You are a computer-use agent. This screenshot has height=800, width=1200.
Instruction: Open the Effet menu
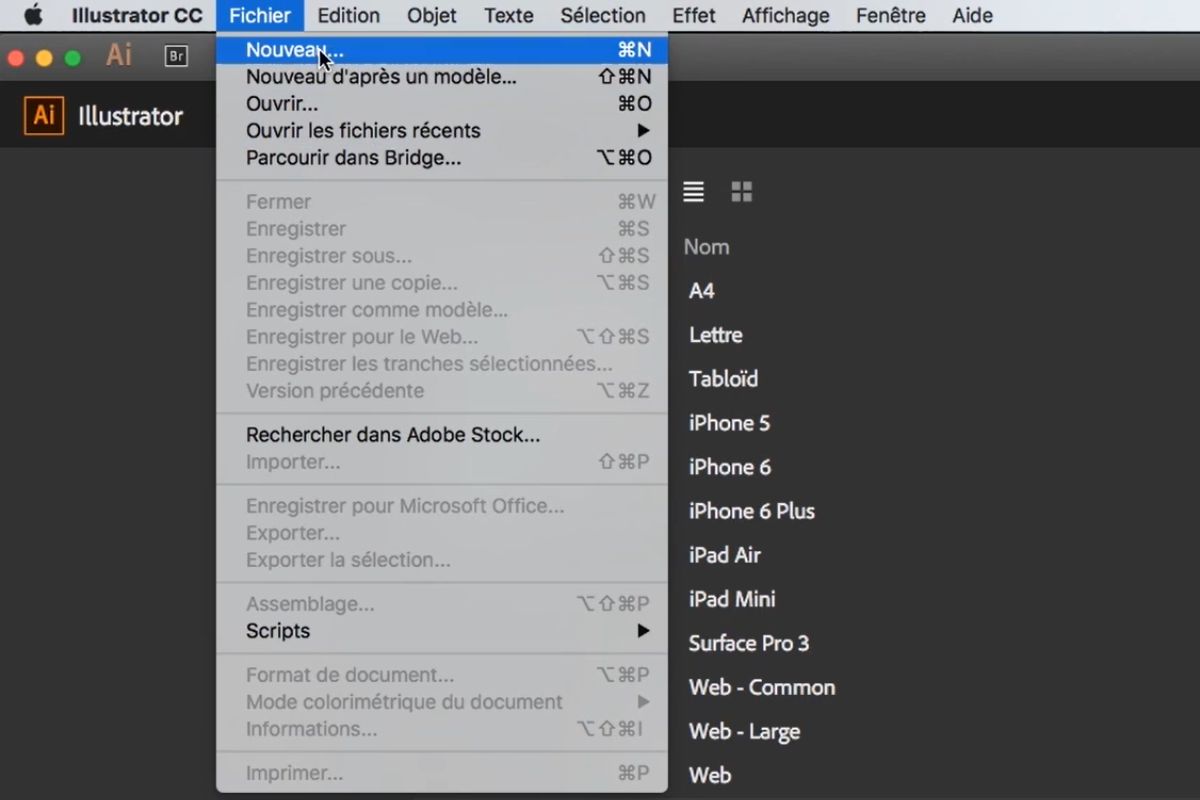(x=694, y=15)
